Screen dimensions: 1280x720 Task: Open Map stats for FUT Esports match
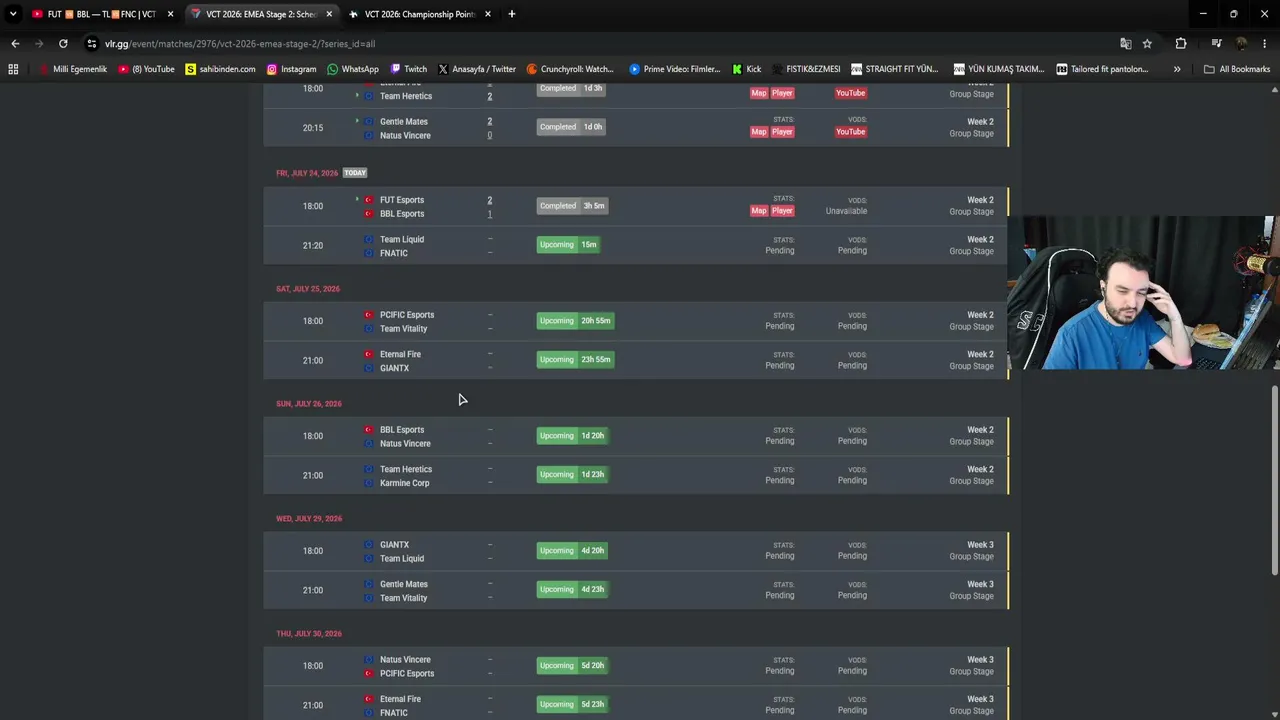pyautogui.click(x=759, y=211)
